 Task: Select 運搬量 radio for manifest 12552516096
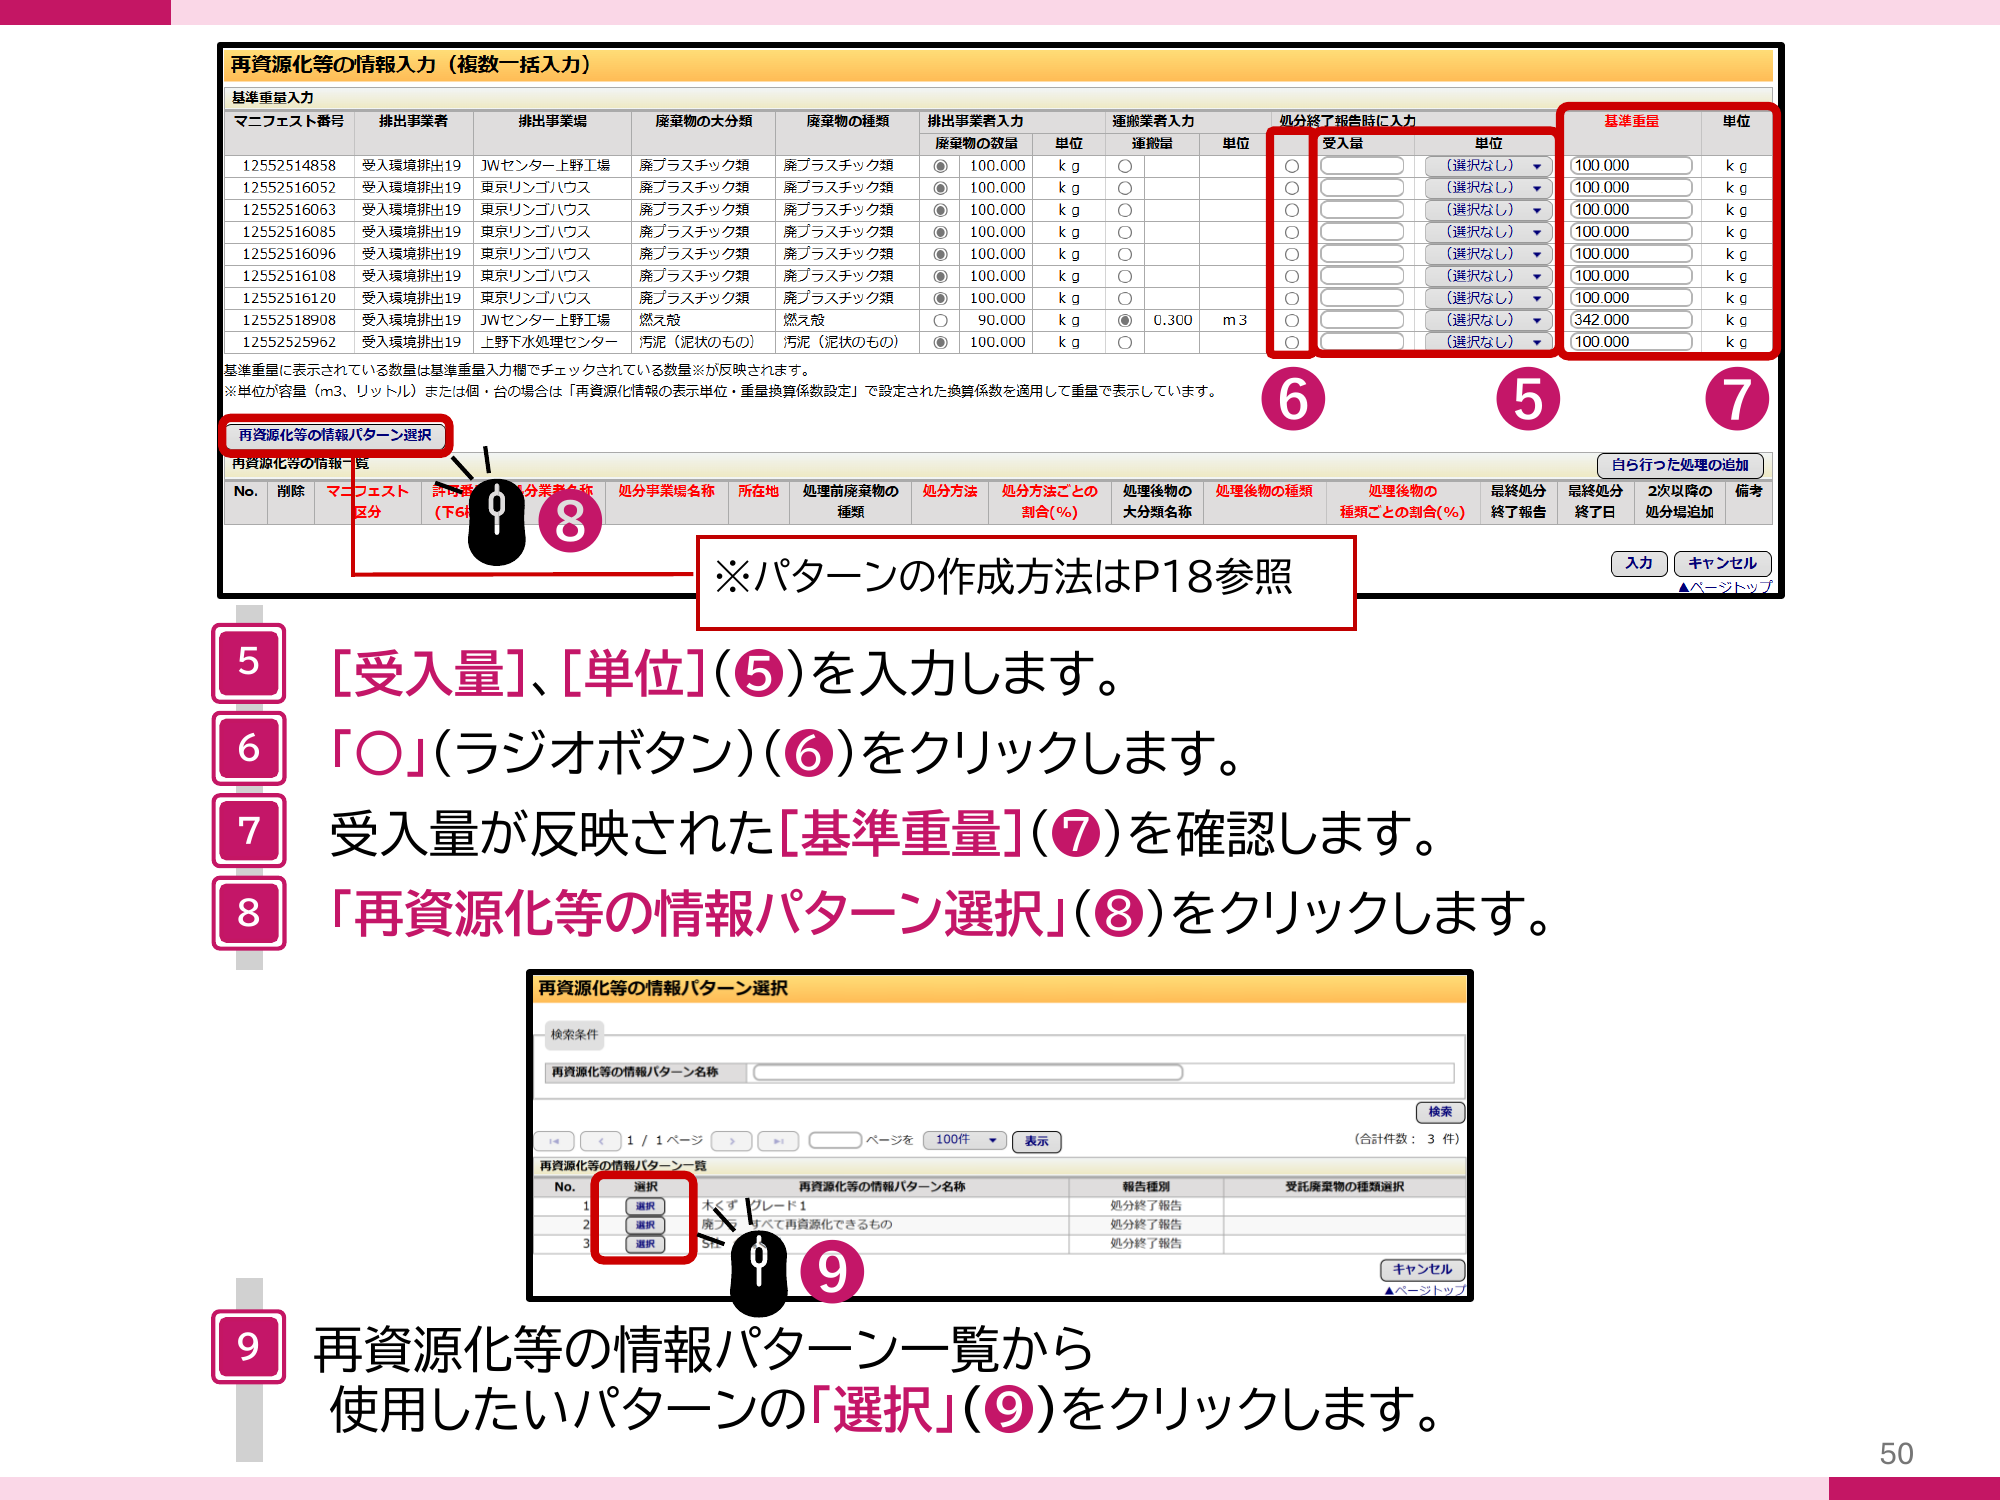pos(1125,254)
